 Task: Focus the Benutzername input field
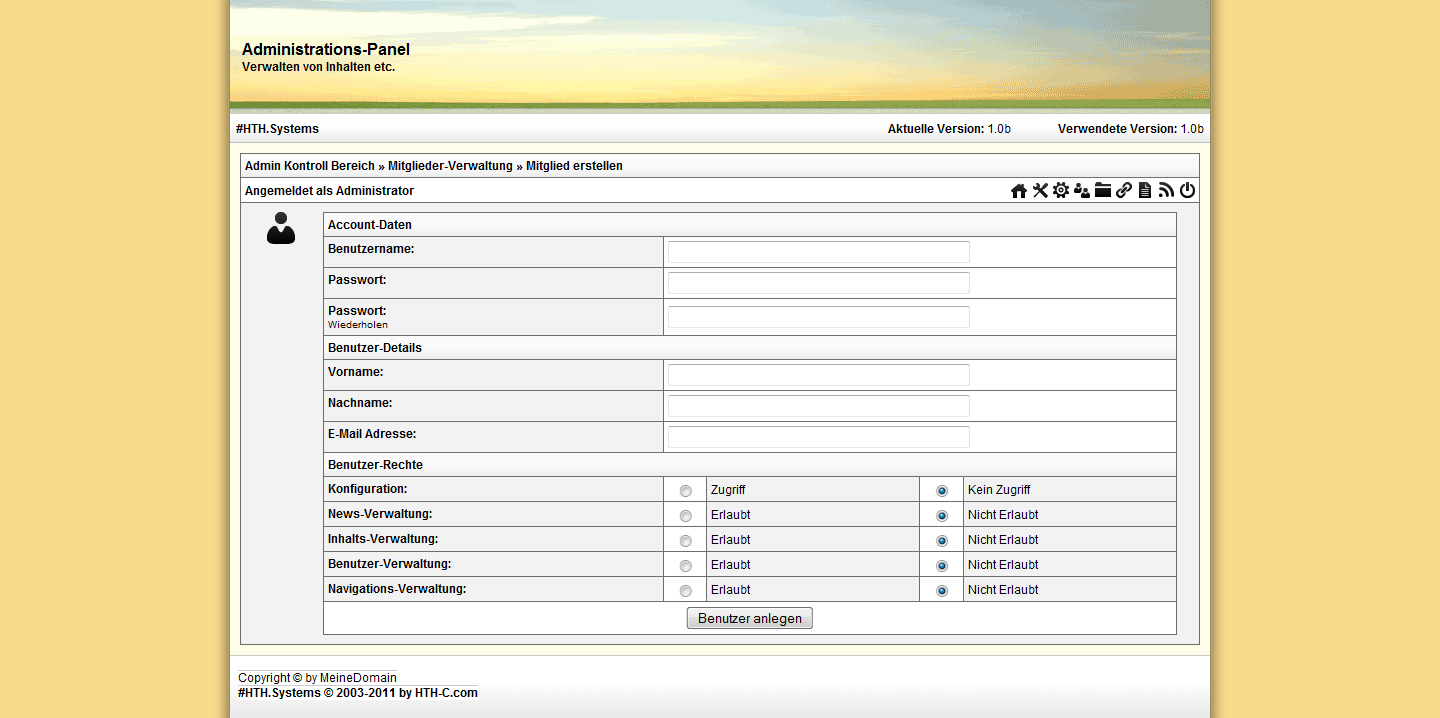click(x=819, y=252)
